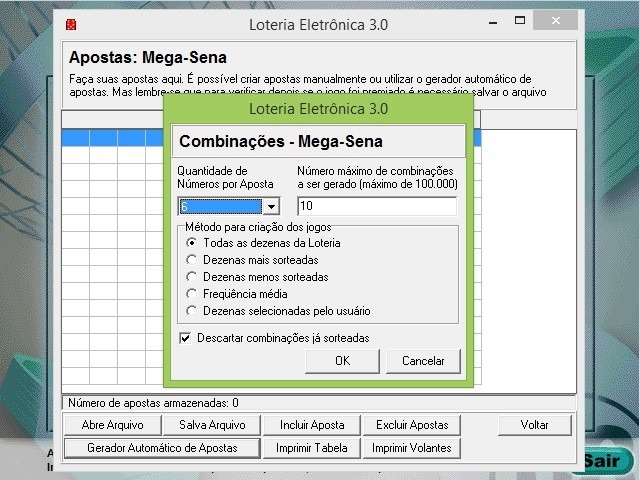The image size is (640, 480).
Task: Click the 'Combinações - Mega-Sena' heading
Action: point(281,141)
